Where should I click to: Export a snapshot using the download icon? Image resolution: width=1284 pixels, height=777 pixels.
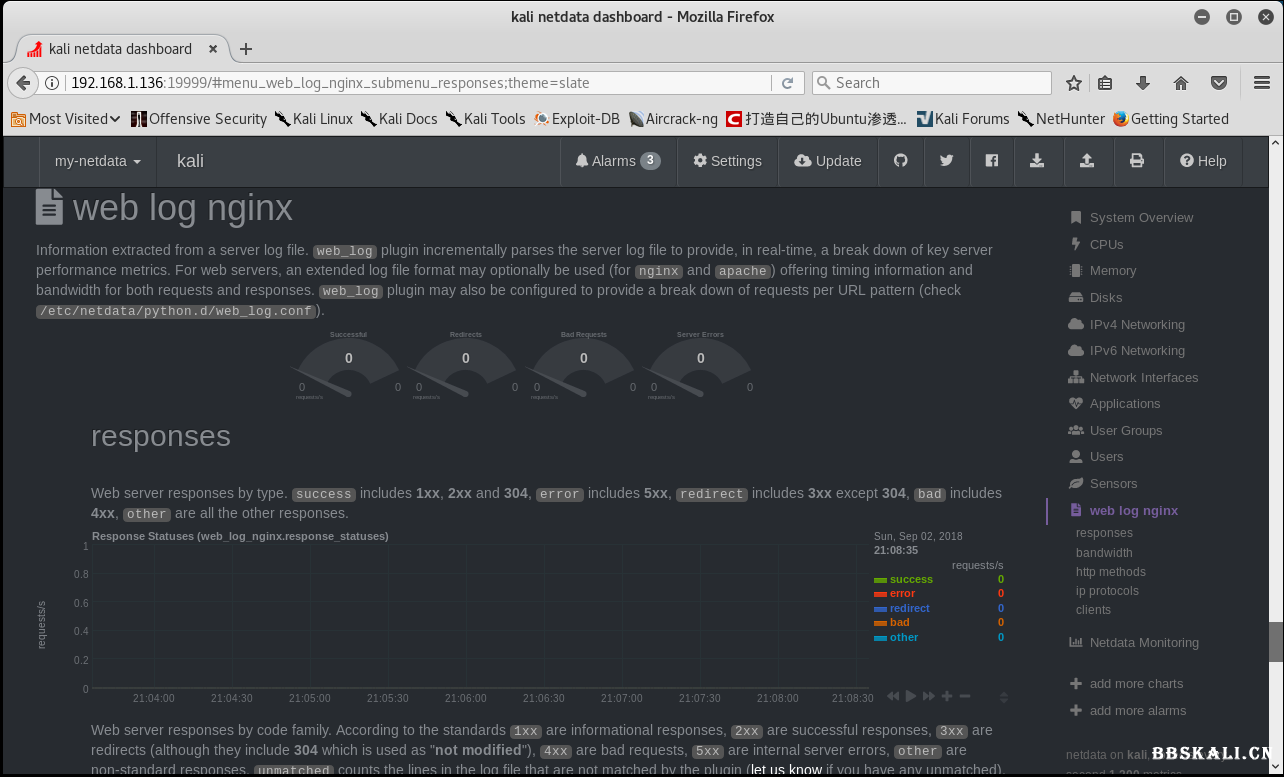tap(1038, 161)
